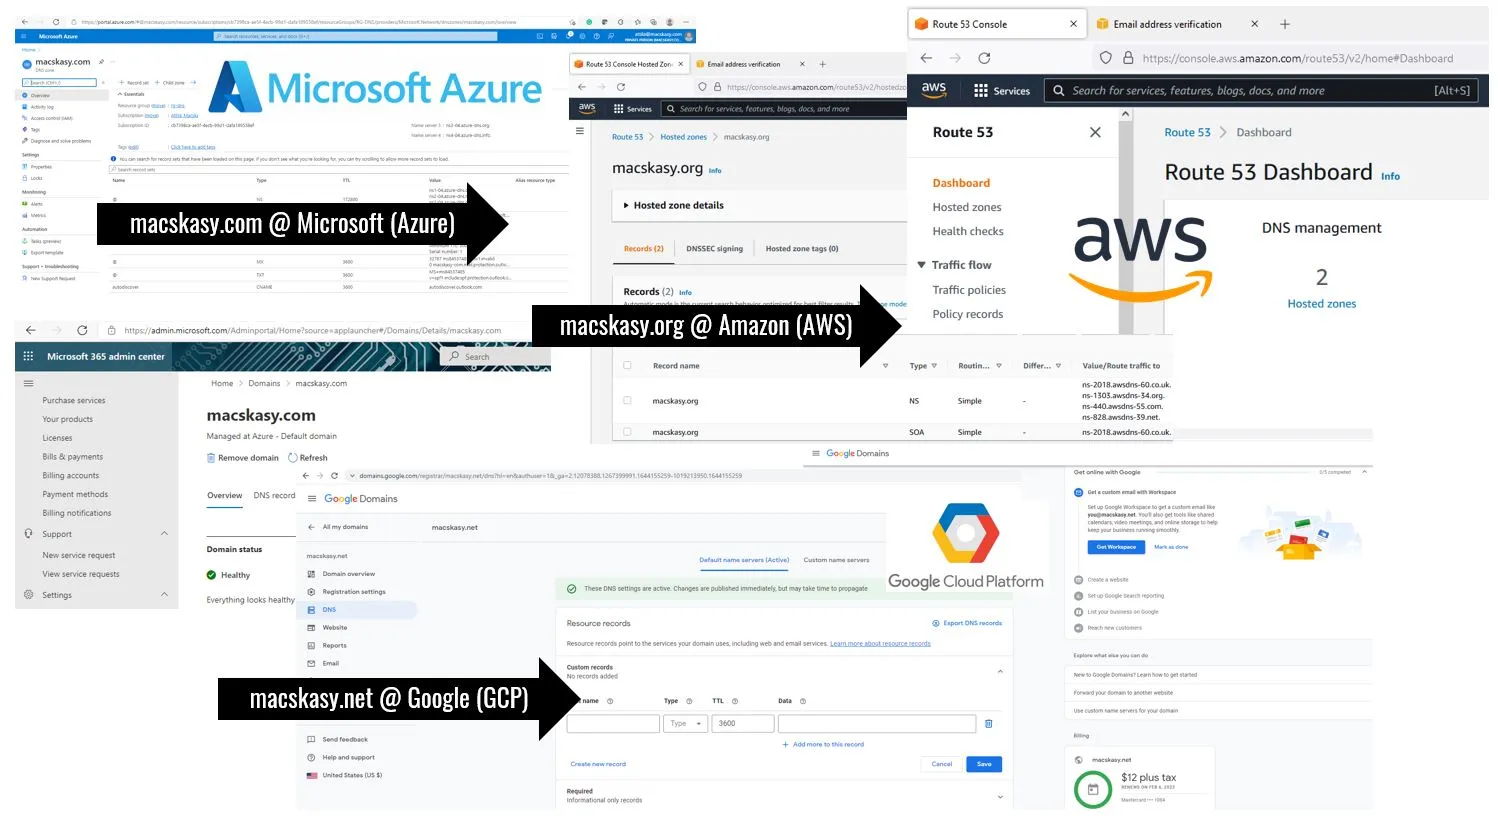This screenshot has width=1498, height=839.
Task: Collapse the Support group in Microsoft 365 admin
Action: 164,534
